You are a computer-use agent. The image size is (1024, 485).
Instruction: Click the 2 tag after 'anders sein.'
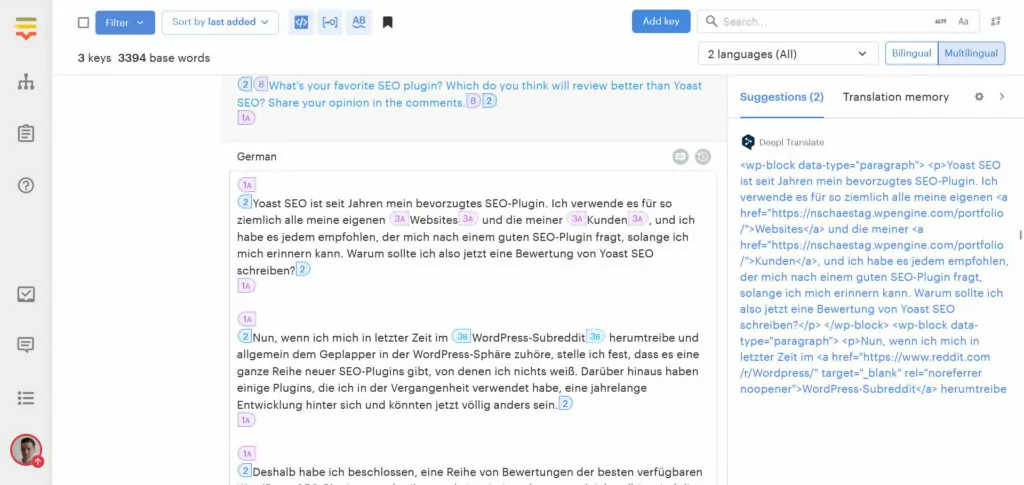coord(566,404)
